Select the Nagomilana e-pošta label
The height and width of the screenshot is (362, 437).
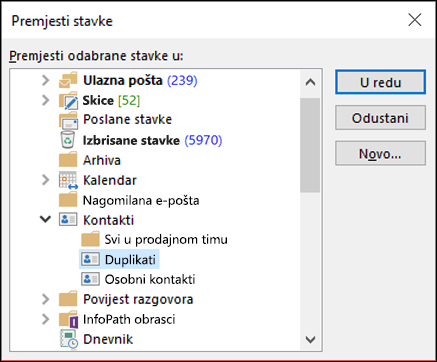tap(141, 200)
